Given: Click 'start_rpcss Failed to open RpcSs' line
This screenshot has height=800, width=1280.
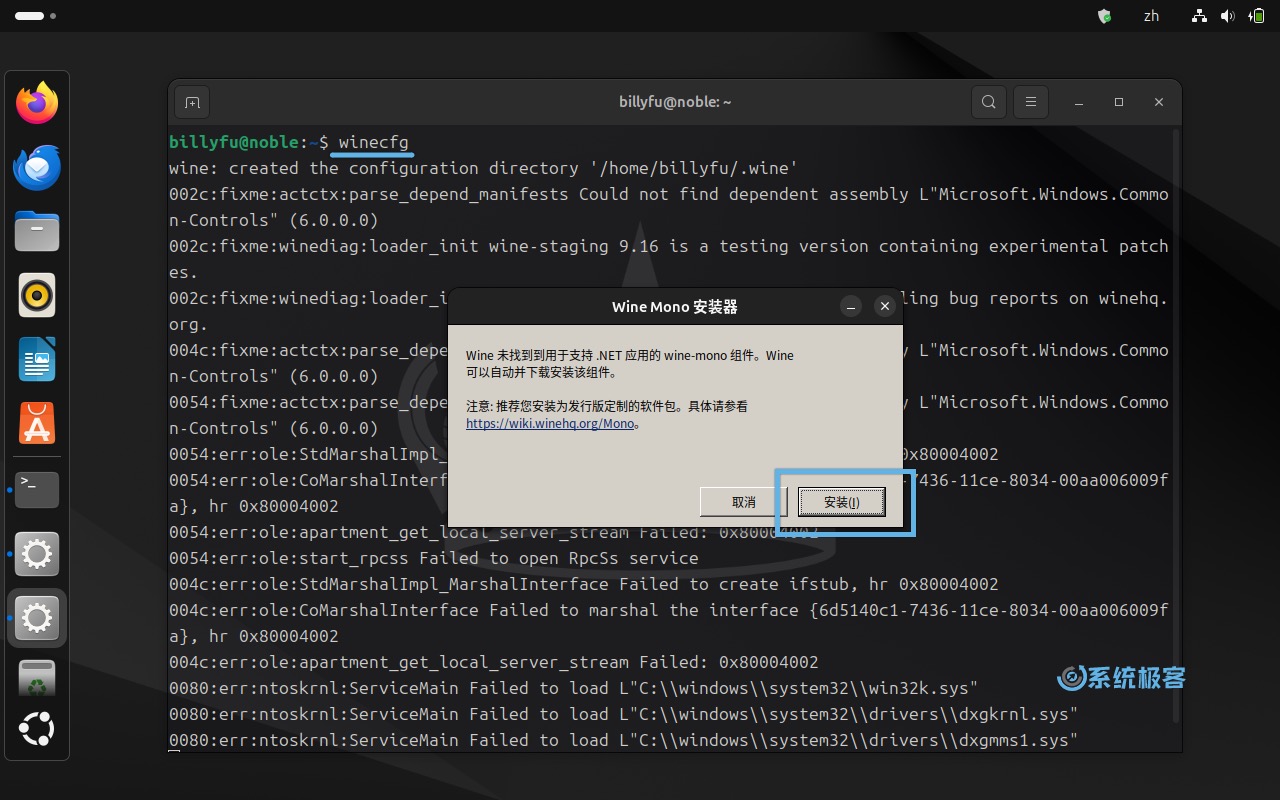Looking at the screenshot, I should (434, 558).
